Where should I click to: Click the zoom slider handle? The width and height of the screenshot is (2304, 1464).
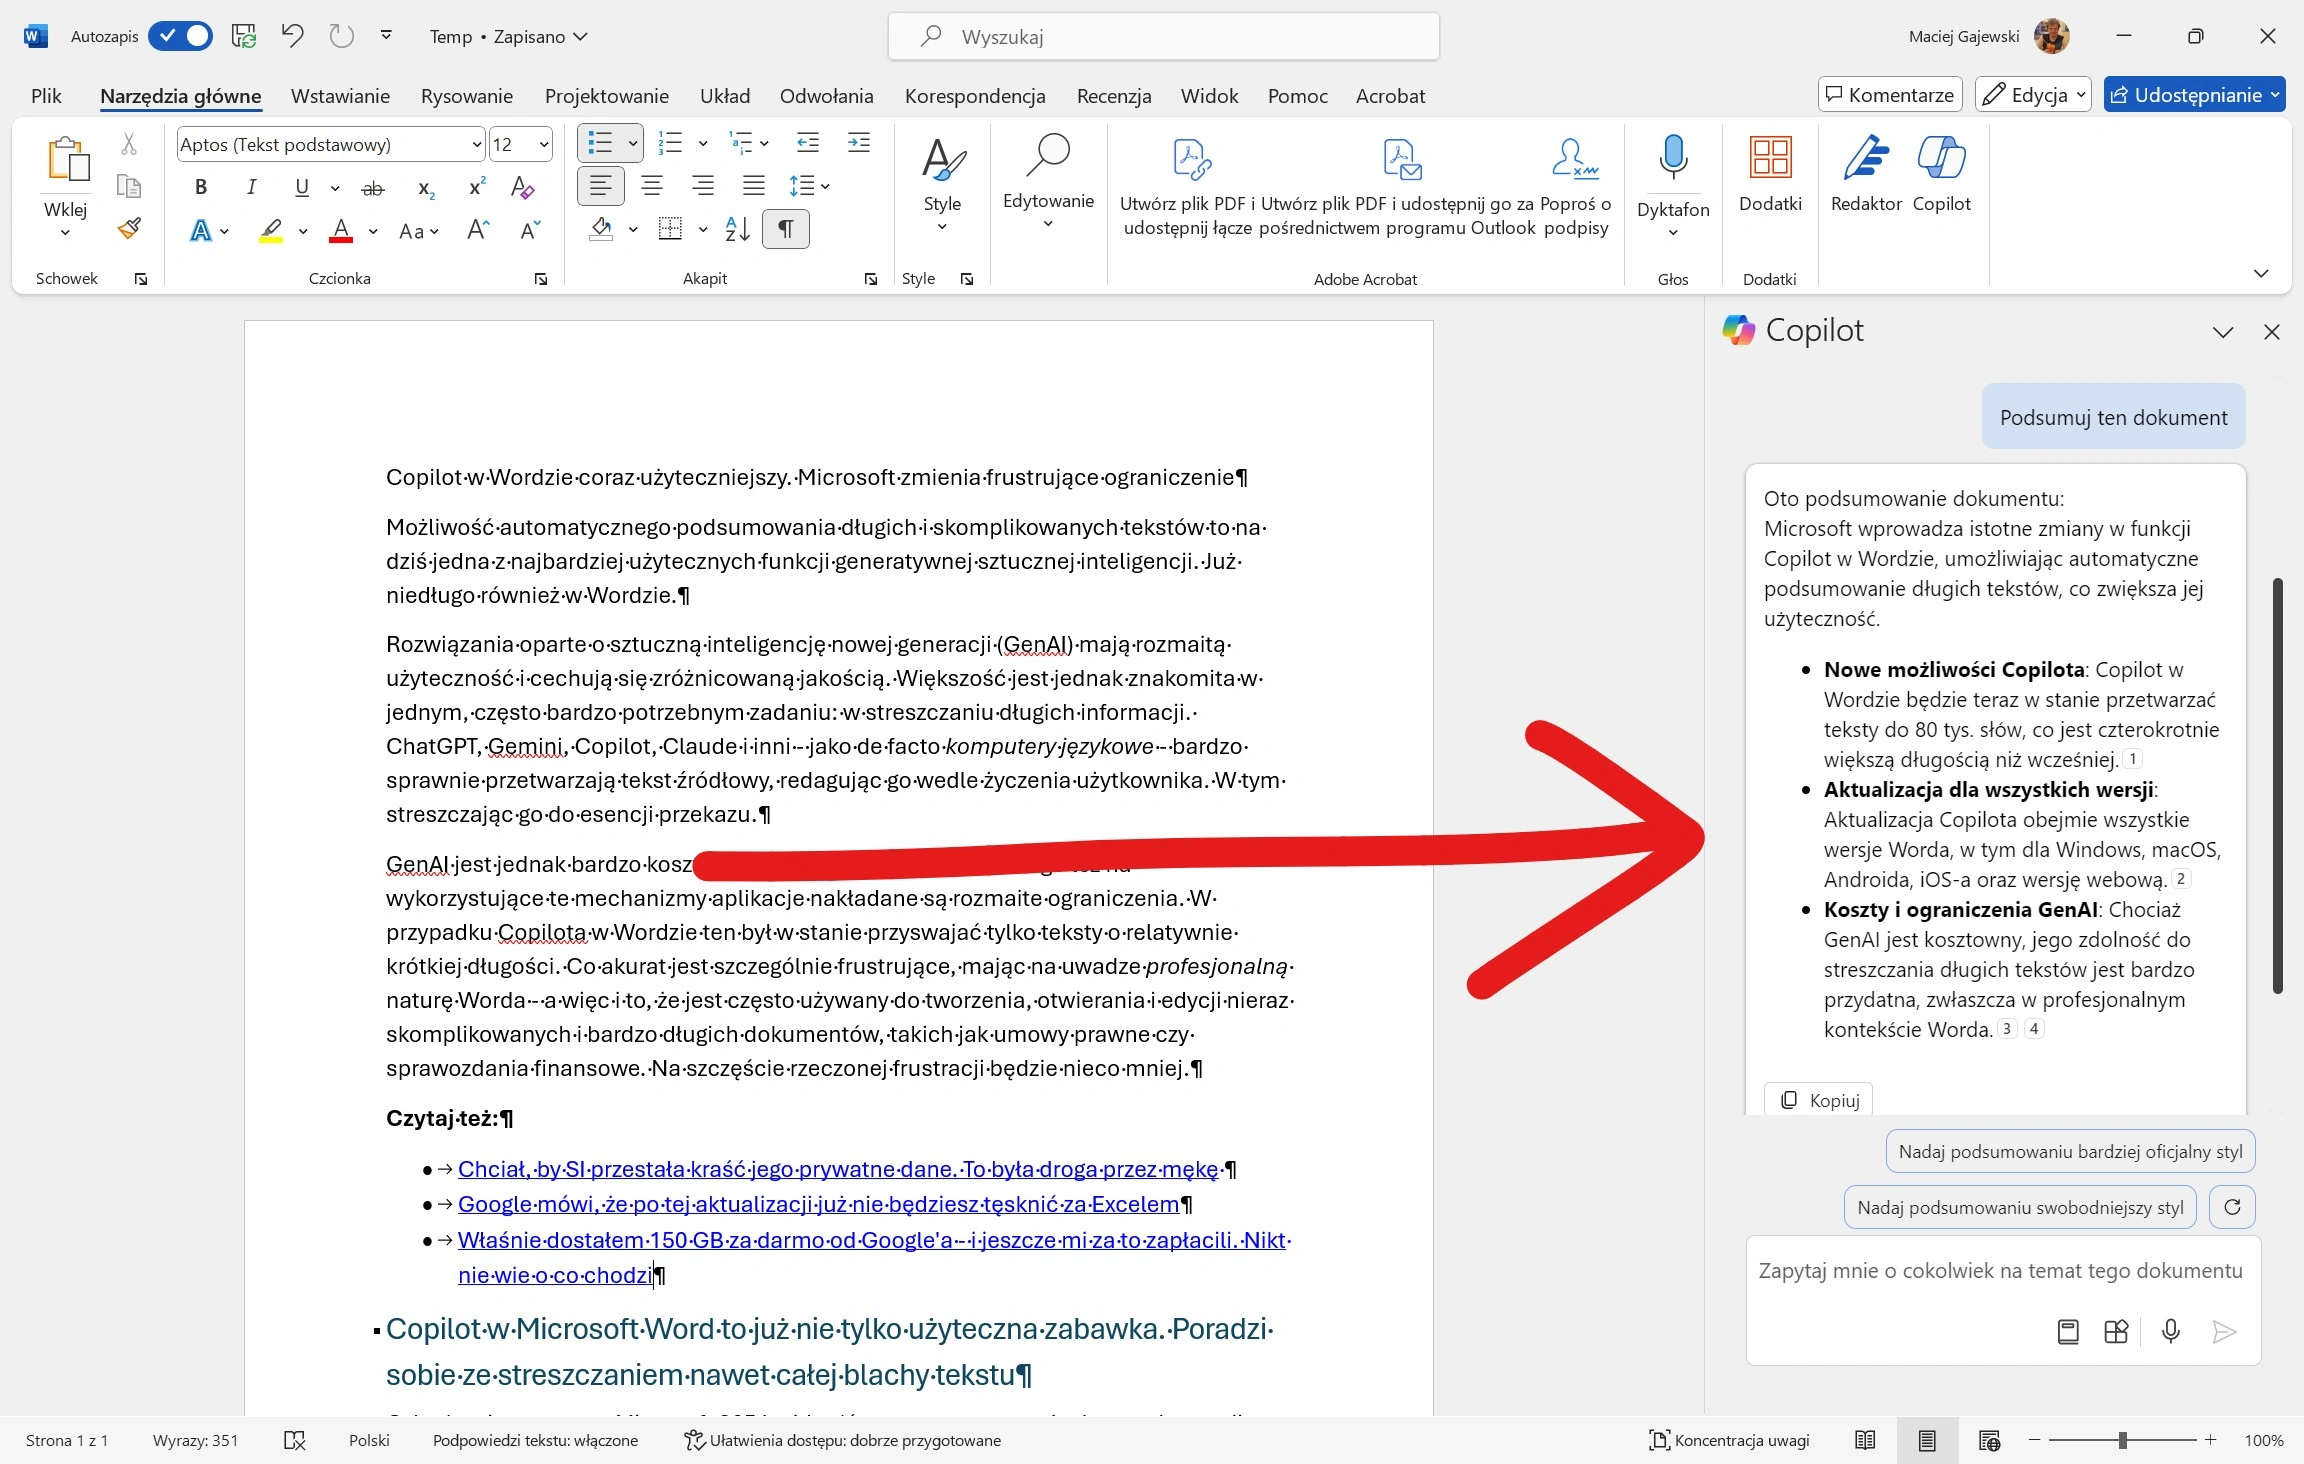pos(2122,1440)
